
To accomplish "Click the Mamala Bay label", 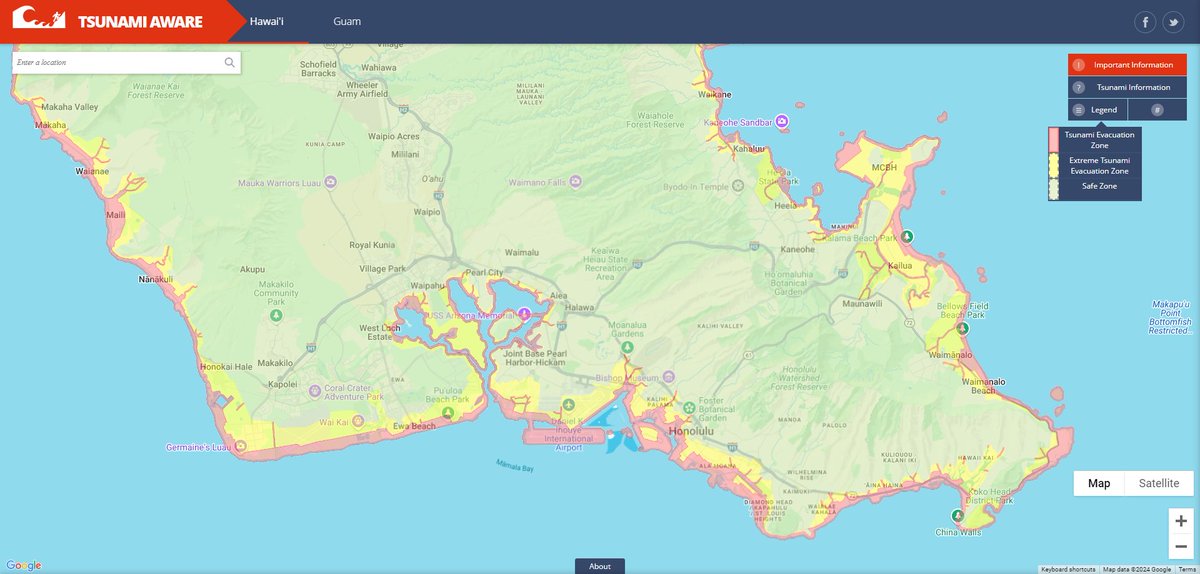I will 515,466.
